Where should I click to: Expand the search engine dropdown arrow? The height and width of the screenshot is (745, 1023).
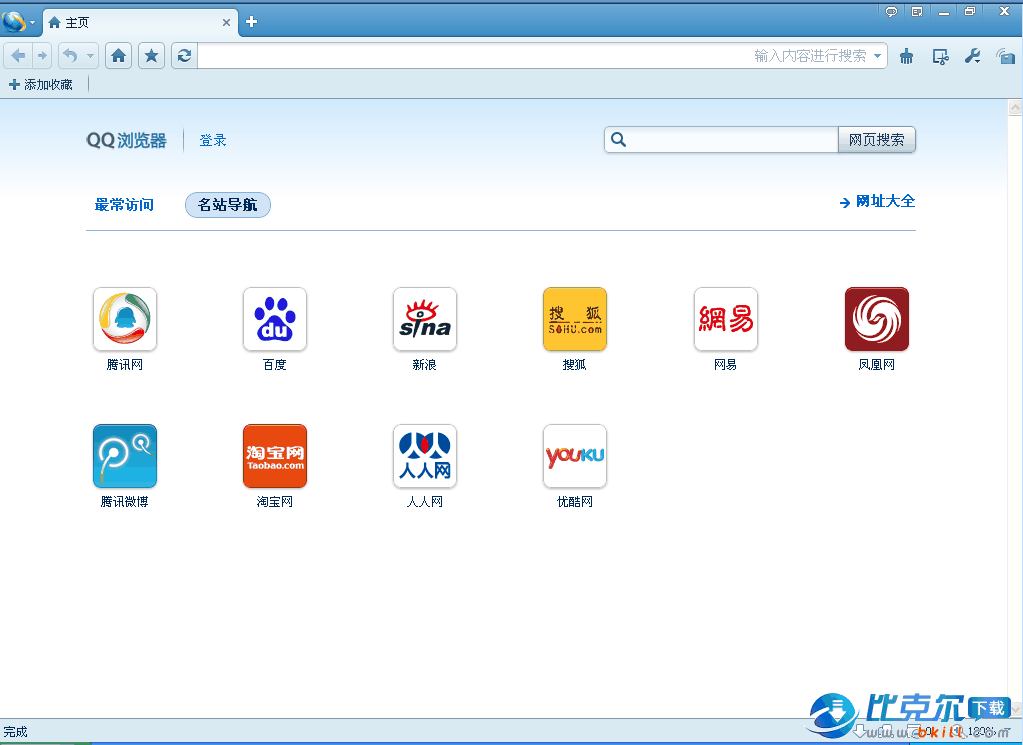pyautogui.click(x=878, y=56)
